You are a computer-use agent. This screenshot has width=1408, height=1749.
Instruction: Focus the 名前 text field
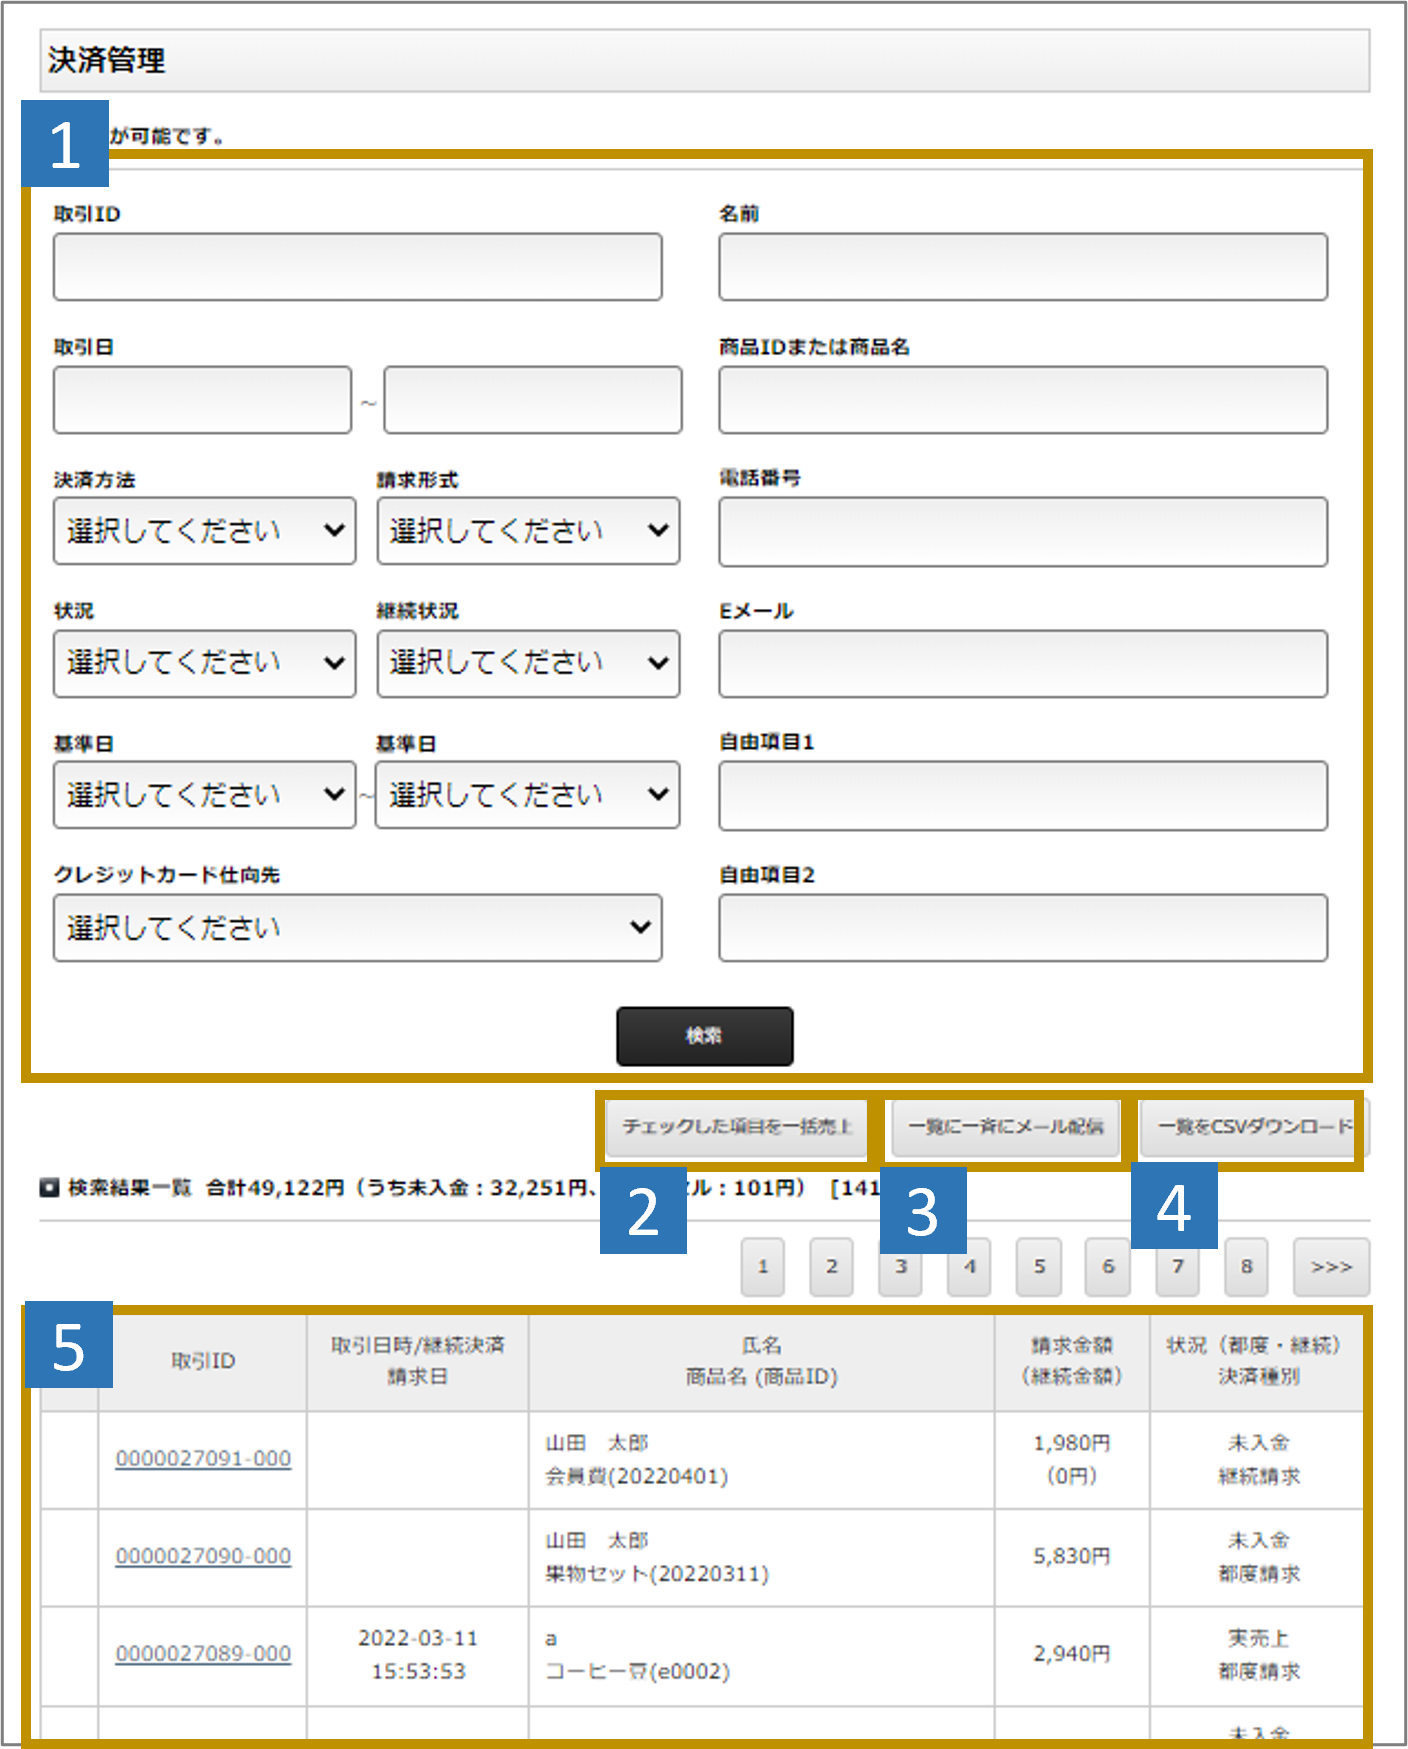click(1022, 267)
